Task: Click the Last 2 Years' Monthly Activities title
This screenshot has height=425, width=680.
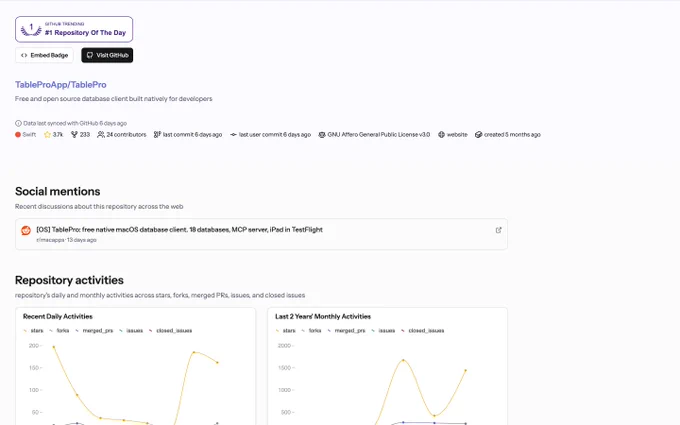Action: coord(323,317)
